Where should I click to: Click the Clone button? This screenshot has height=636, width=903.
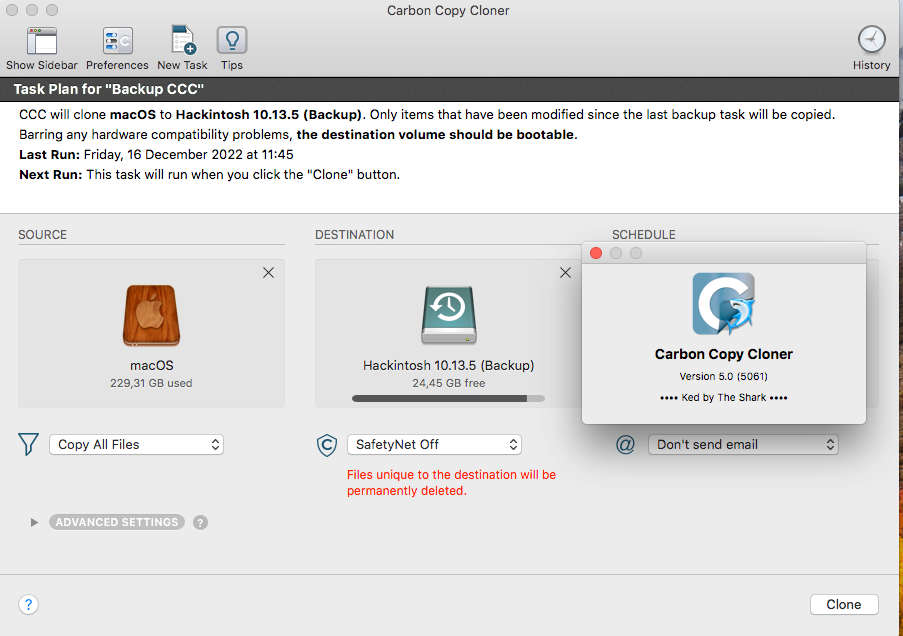pos(844,604)
